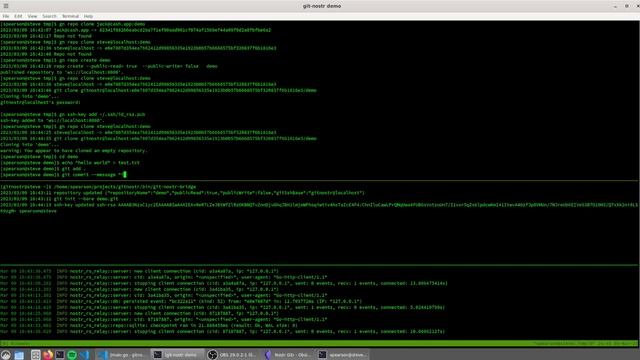Launch the file manager from the taskbar

[19, 355]
